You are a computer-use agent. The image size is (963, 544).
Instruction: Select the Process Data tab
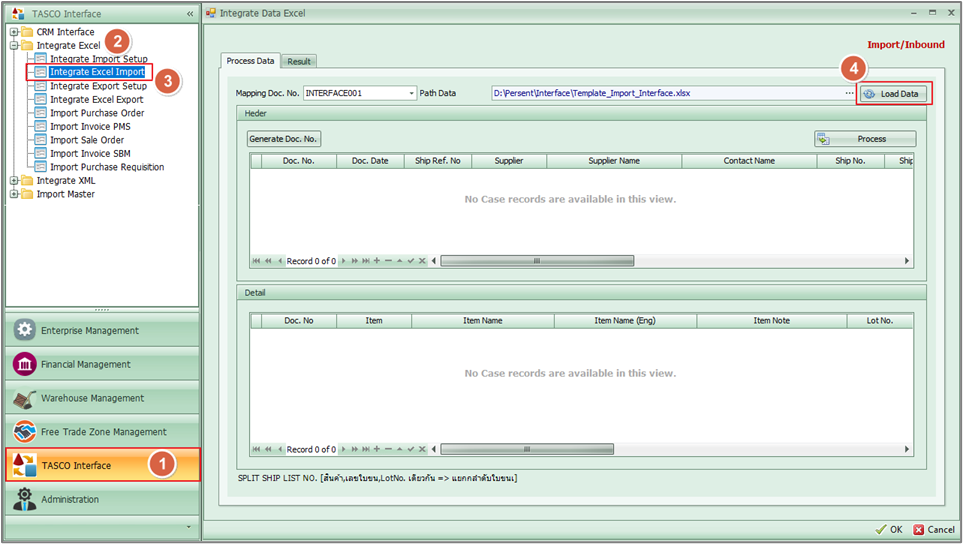point(250,61)
